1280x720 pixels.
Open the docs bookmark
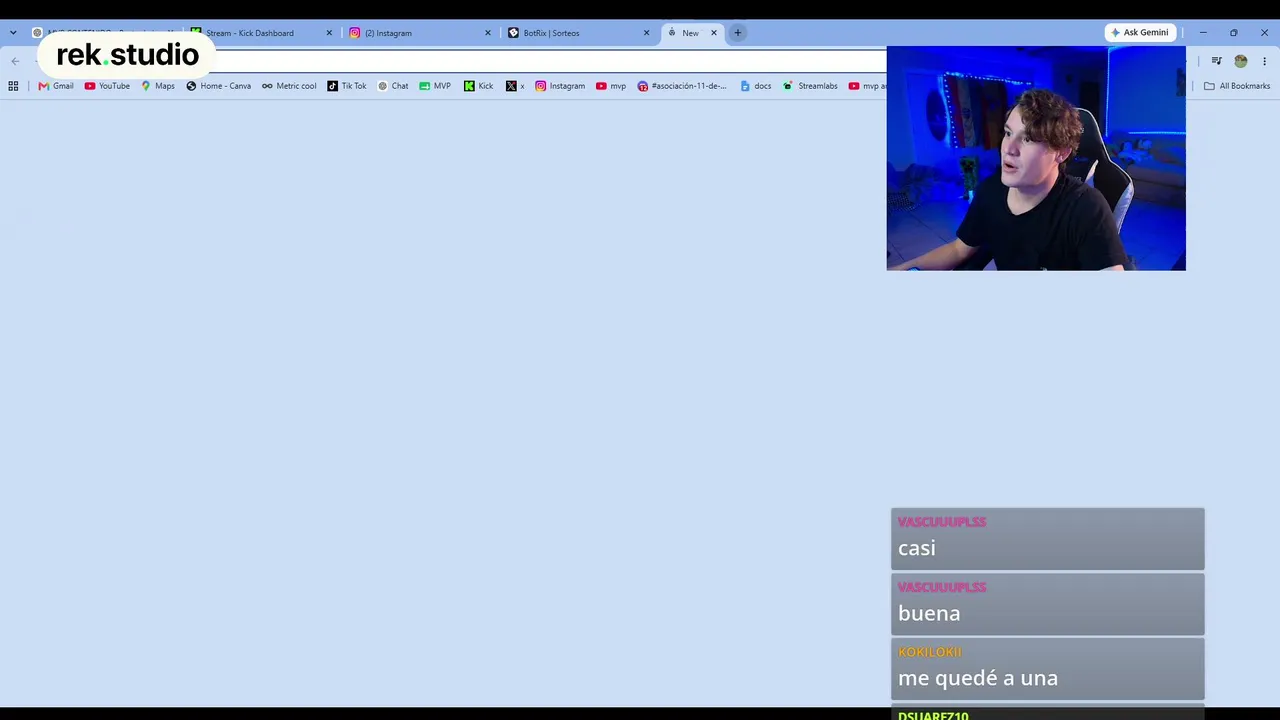tap(756, 86)
